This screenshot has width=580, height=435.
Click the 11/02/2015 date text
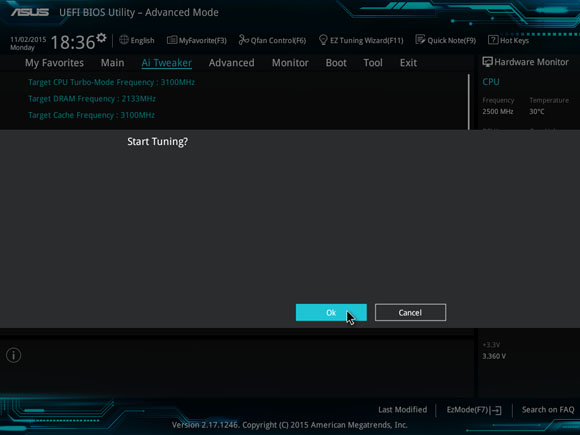click(x=28, y=40)
